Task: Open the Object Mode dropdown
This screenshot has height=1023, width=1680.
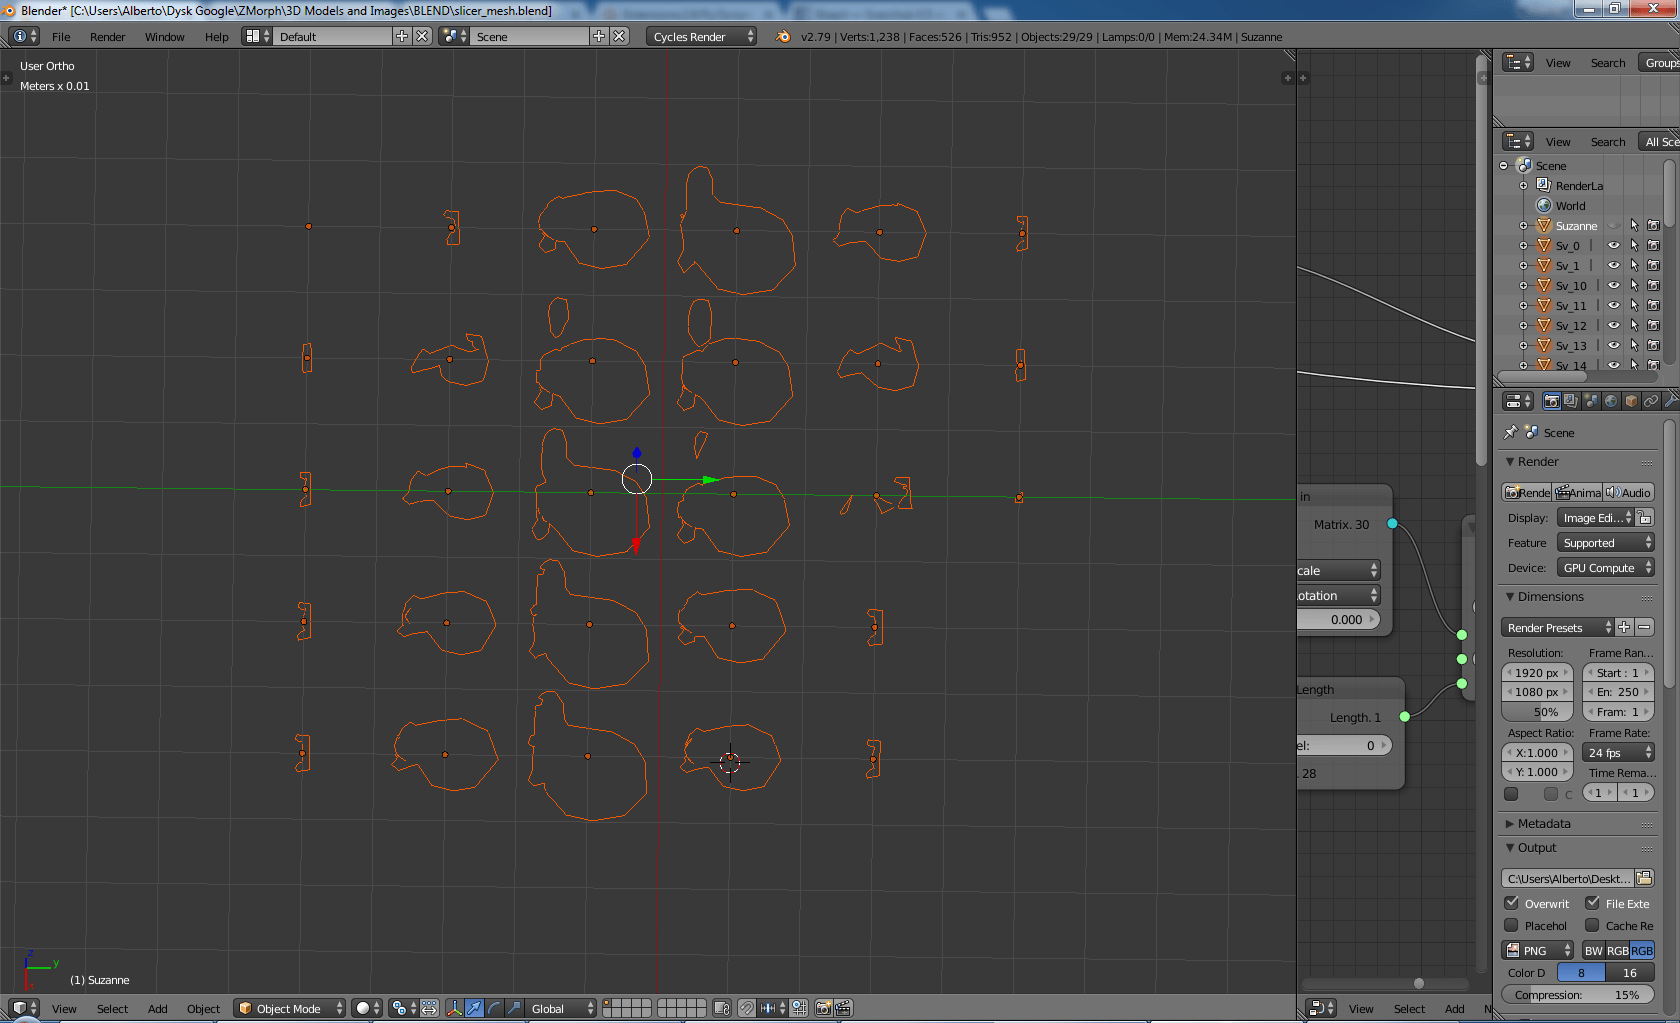Action: coord(288,1008)
